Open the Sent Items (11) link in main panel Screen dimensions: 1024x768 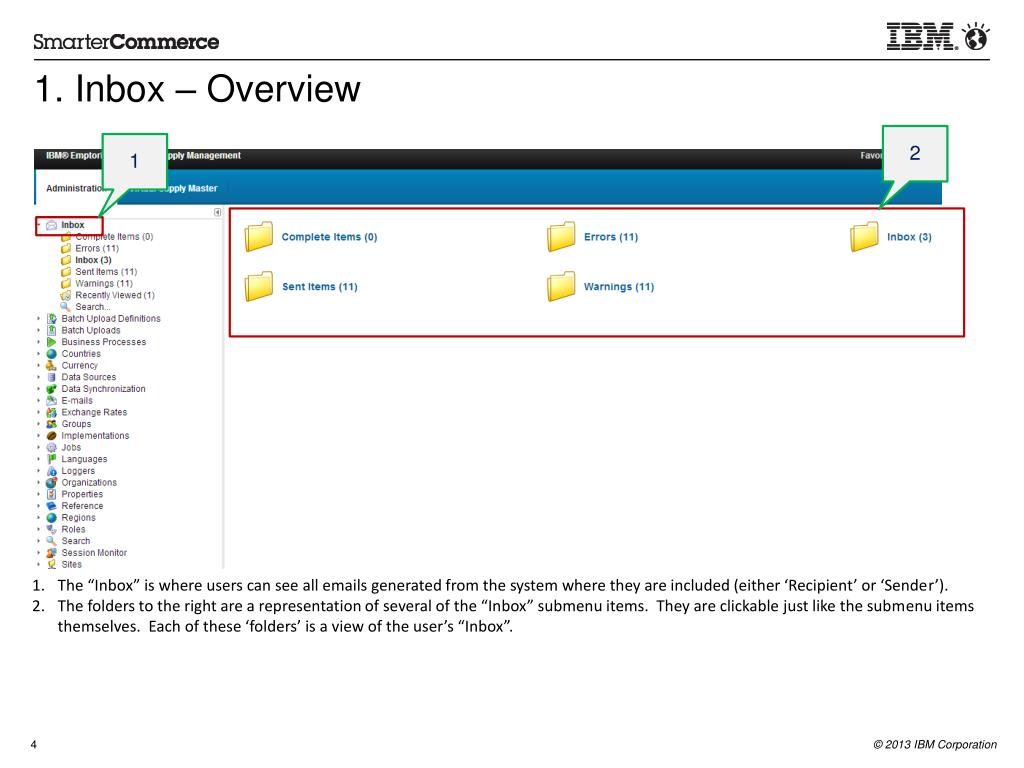[x=319, y=287]
